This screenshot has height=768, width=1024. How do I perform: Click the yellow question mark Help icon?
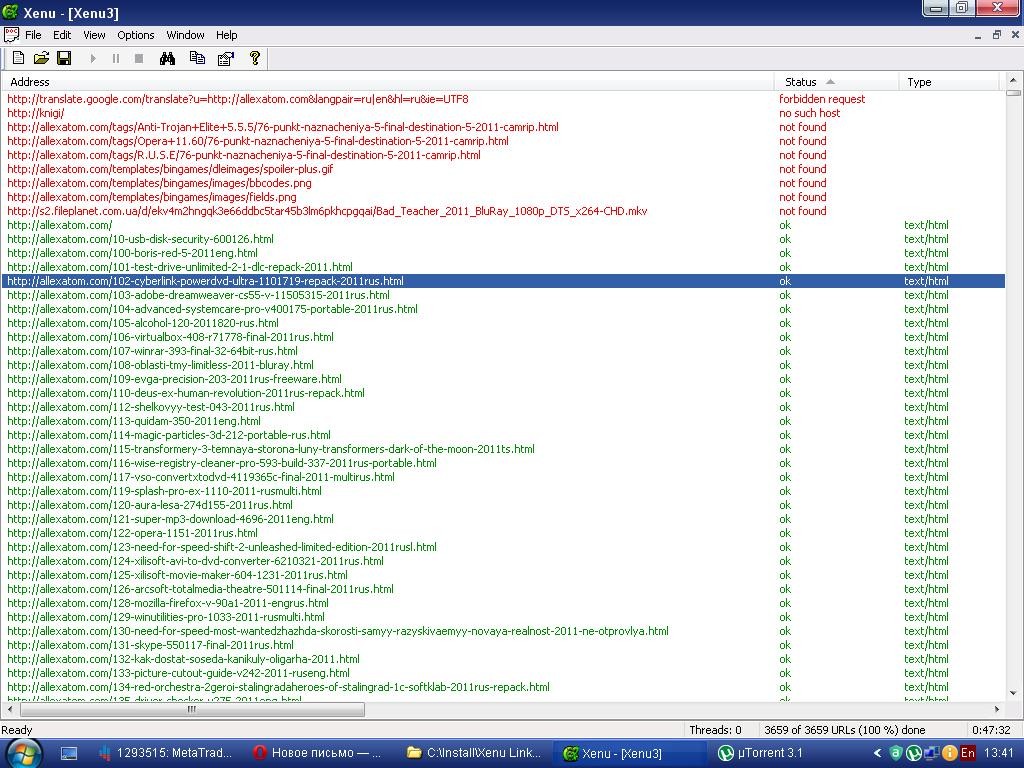pyautogui.click(x=255, y=58)
